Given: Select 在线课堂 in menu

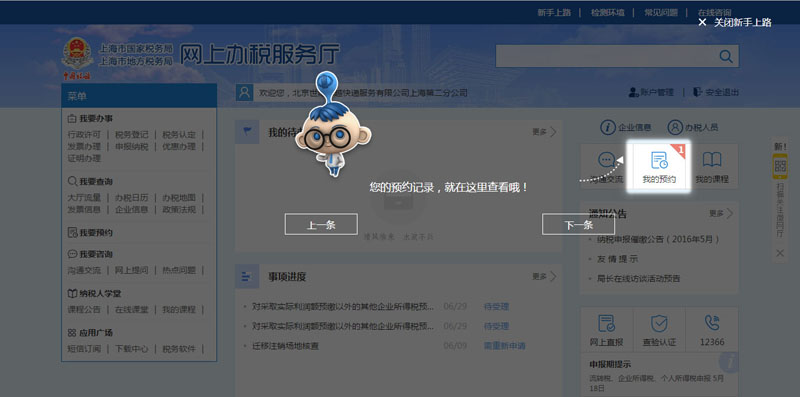Looking at the screenshot, I should pos(131,310).
